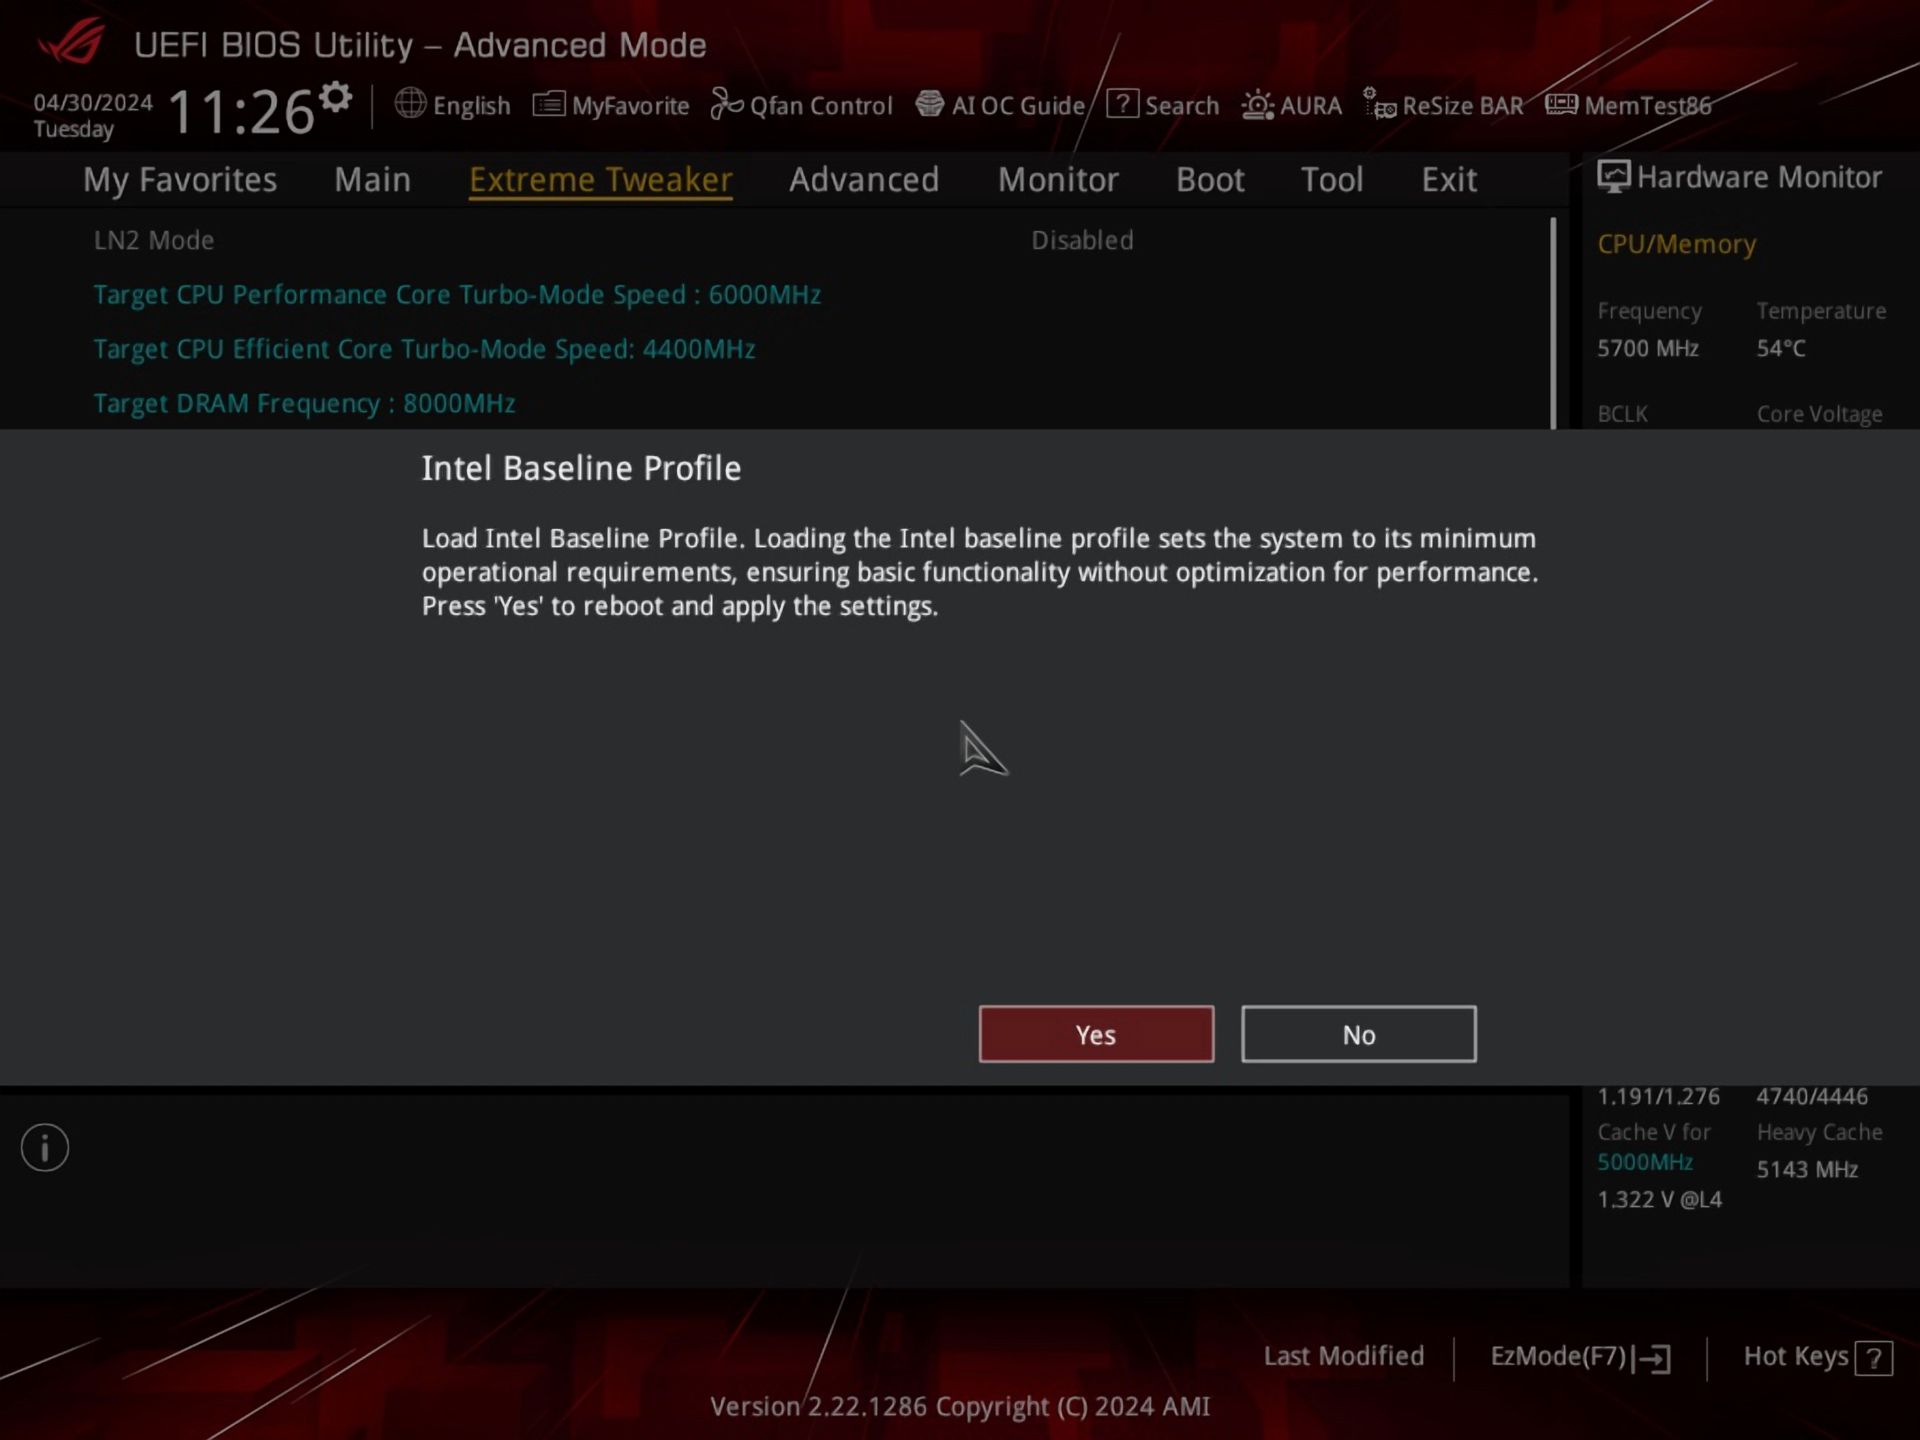The image size is (1920, 1440).
Task: Click the Search question mark icon
Action: (1122, 104)
